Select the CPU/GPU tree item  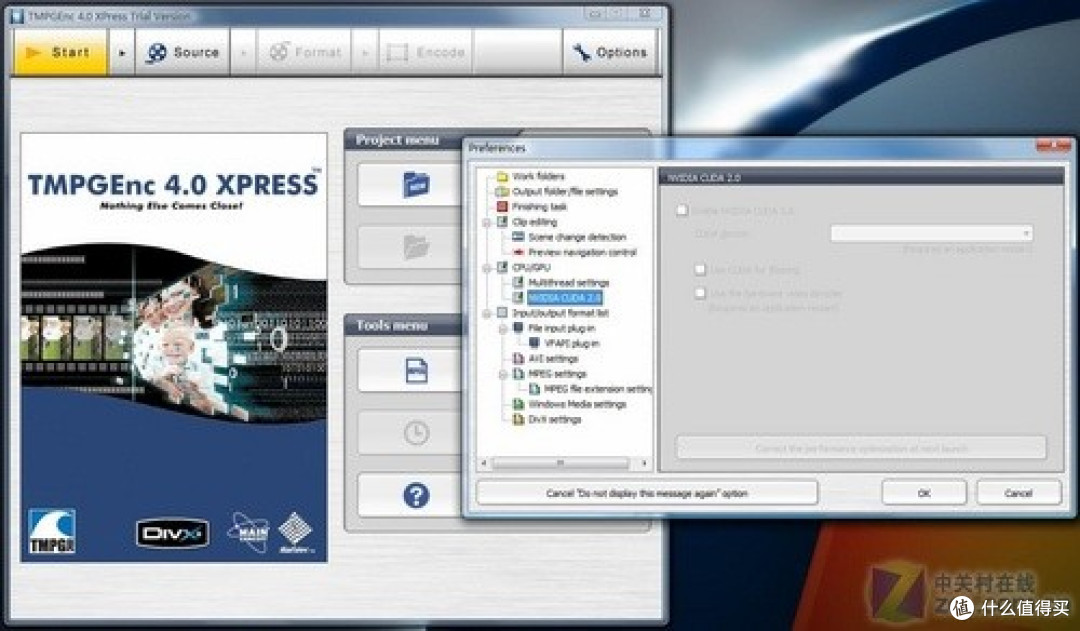click(x=531, y=267)
